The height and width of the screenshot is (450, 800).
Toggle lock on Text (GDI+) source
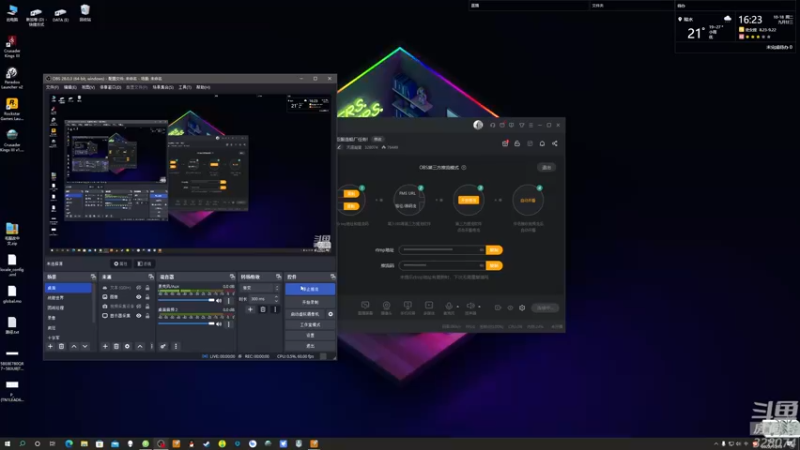[147, 288]
